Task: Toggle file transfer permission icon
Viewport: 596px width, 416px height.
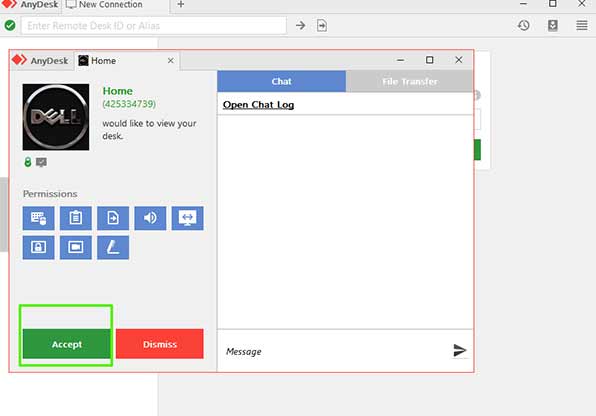Action: pos(113,218)
